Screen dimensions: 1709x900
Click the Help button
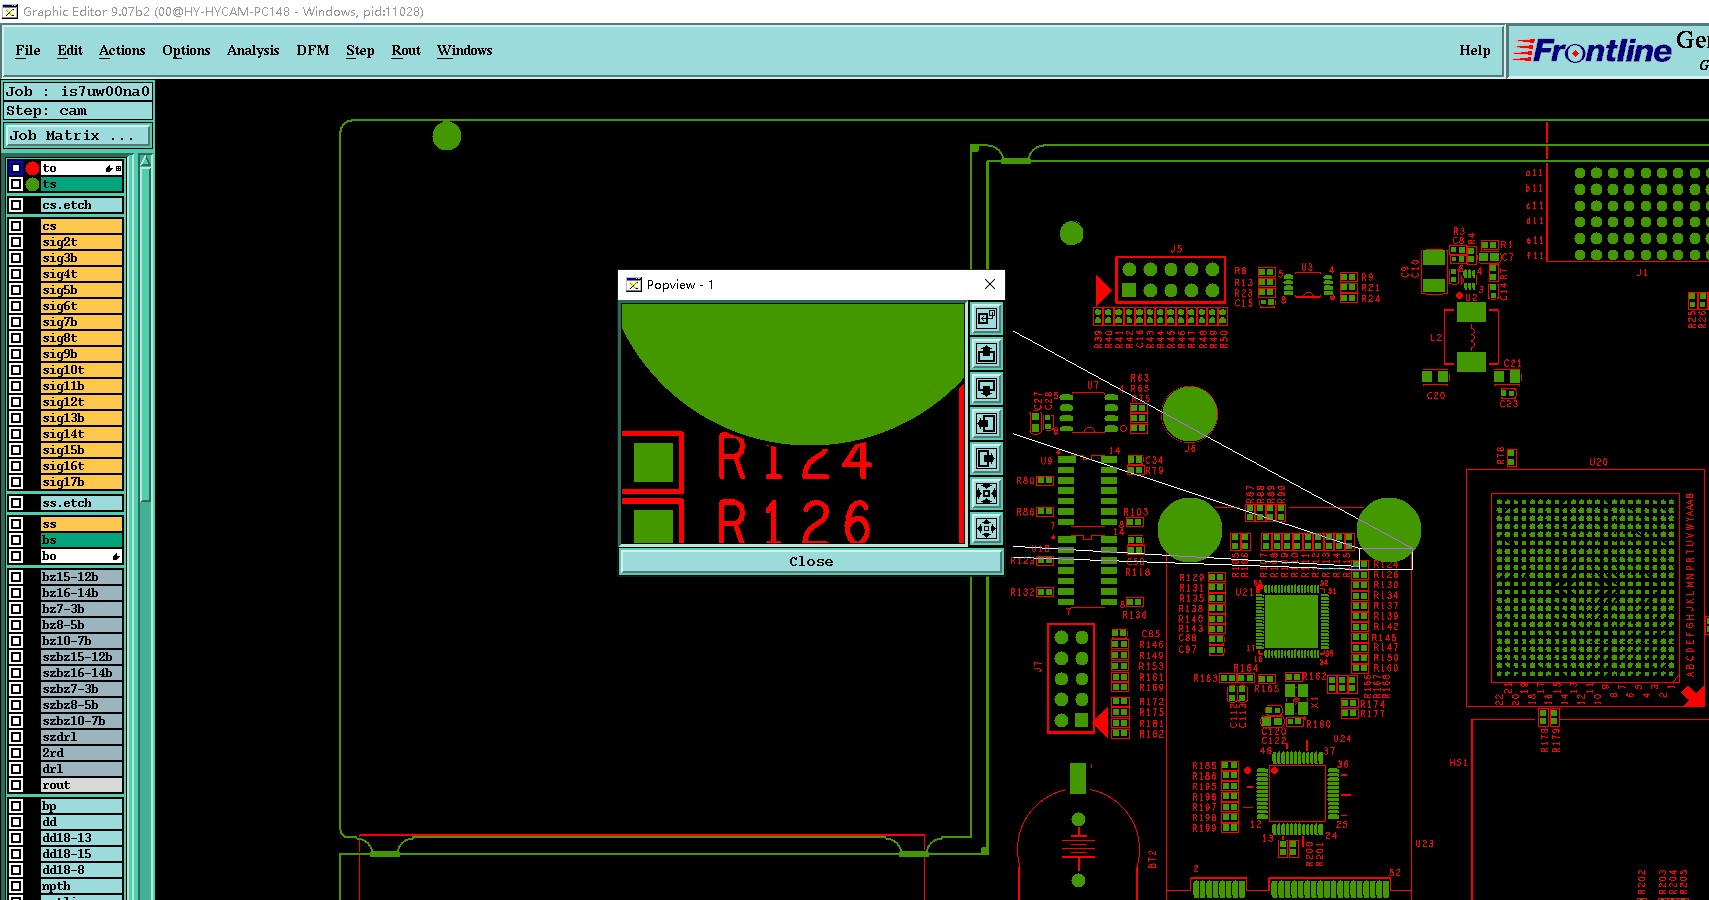click(1474, 50)
